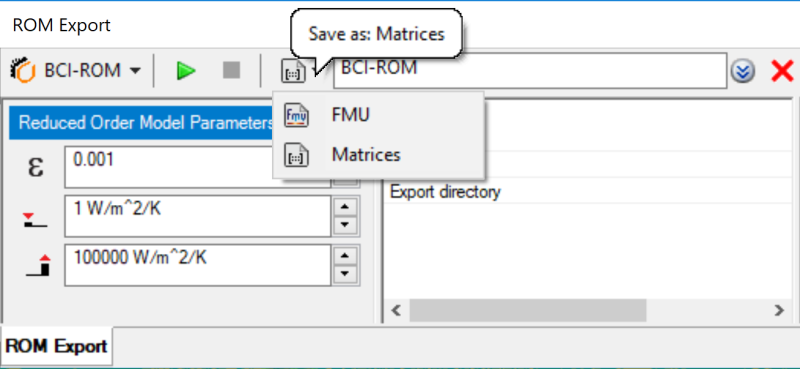This screenshot has width=800, height=369.
Task: Increase maximum HTC with up stepper
Action: tap(346, 256)
